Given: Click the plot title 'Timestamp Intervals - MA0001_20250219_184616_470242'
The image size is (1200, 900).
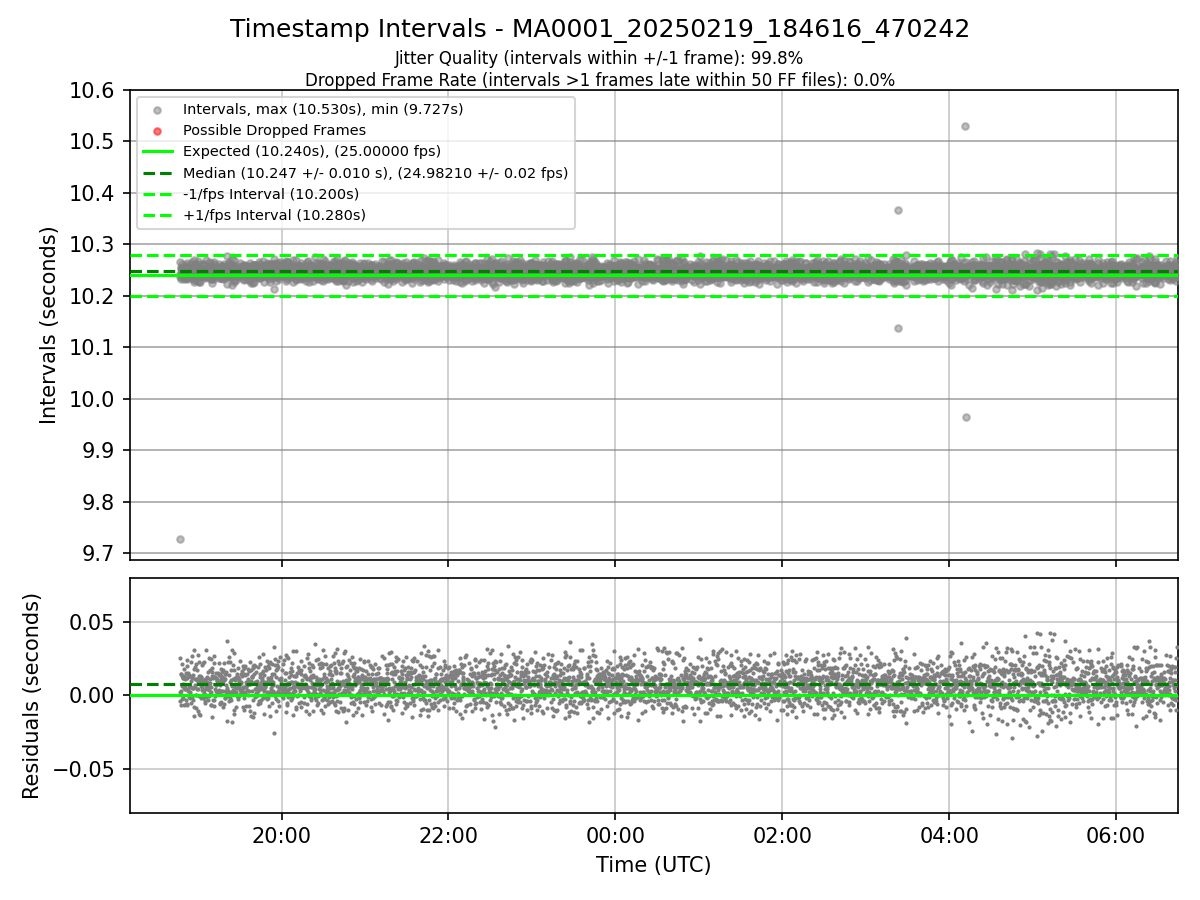Looking at the screenshot, I should pos(600,29).
